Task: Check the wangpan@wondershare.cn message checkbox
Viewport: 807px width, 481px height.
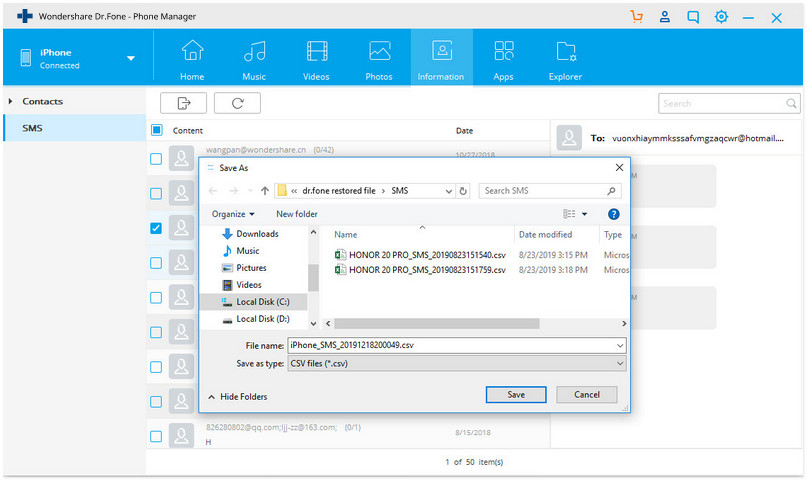Action: pos(156,159)
